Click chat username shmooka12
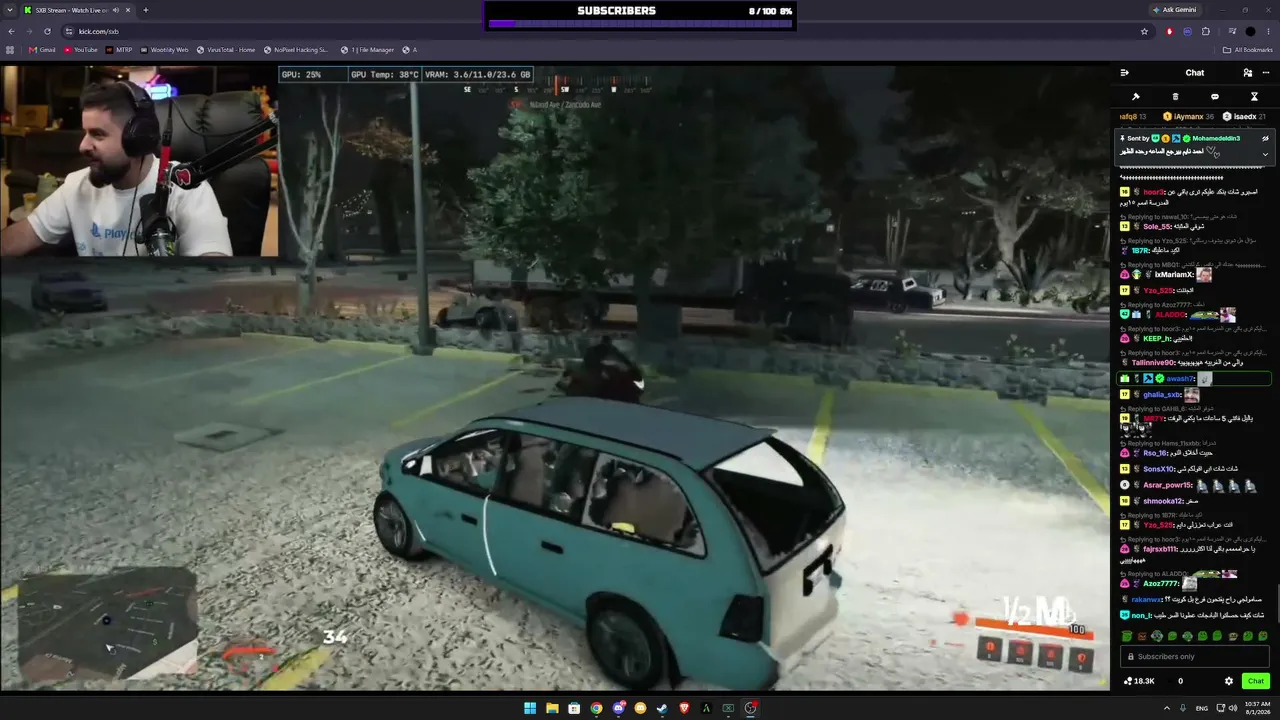1280x720 pixels. point(1163,501)
